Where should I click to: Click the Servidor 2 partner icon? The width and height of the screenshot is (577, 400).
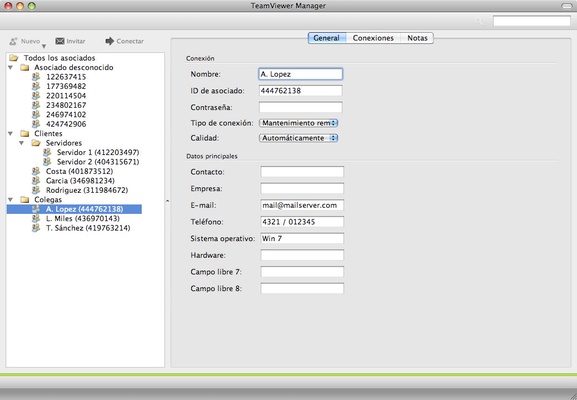pos(47,162)
